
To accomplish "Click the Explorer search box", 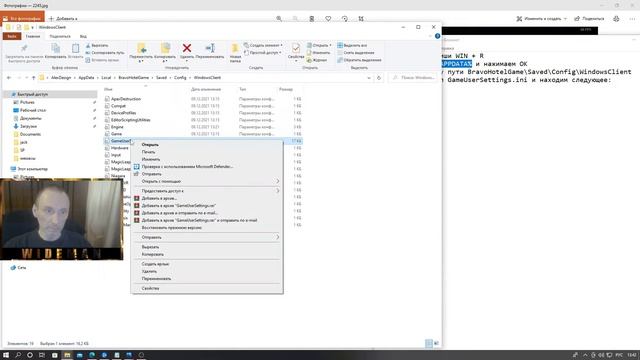I will click(x=413, y=78).
